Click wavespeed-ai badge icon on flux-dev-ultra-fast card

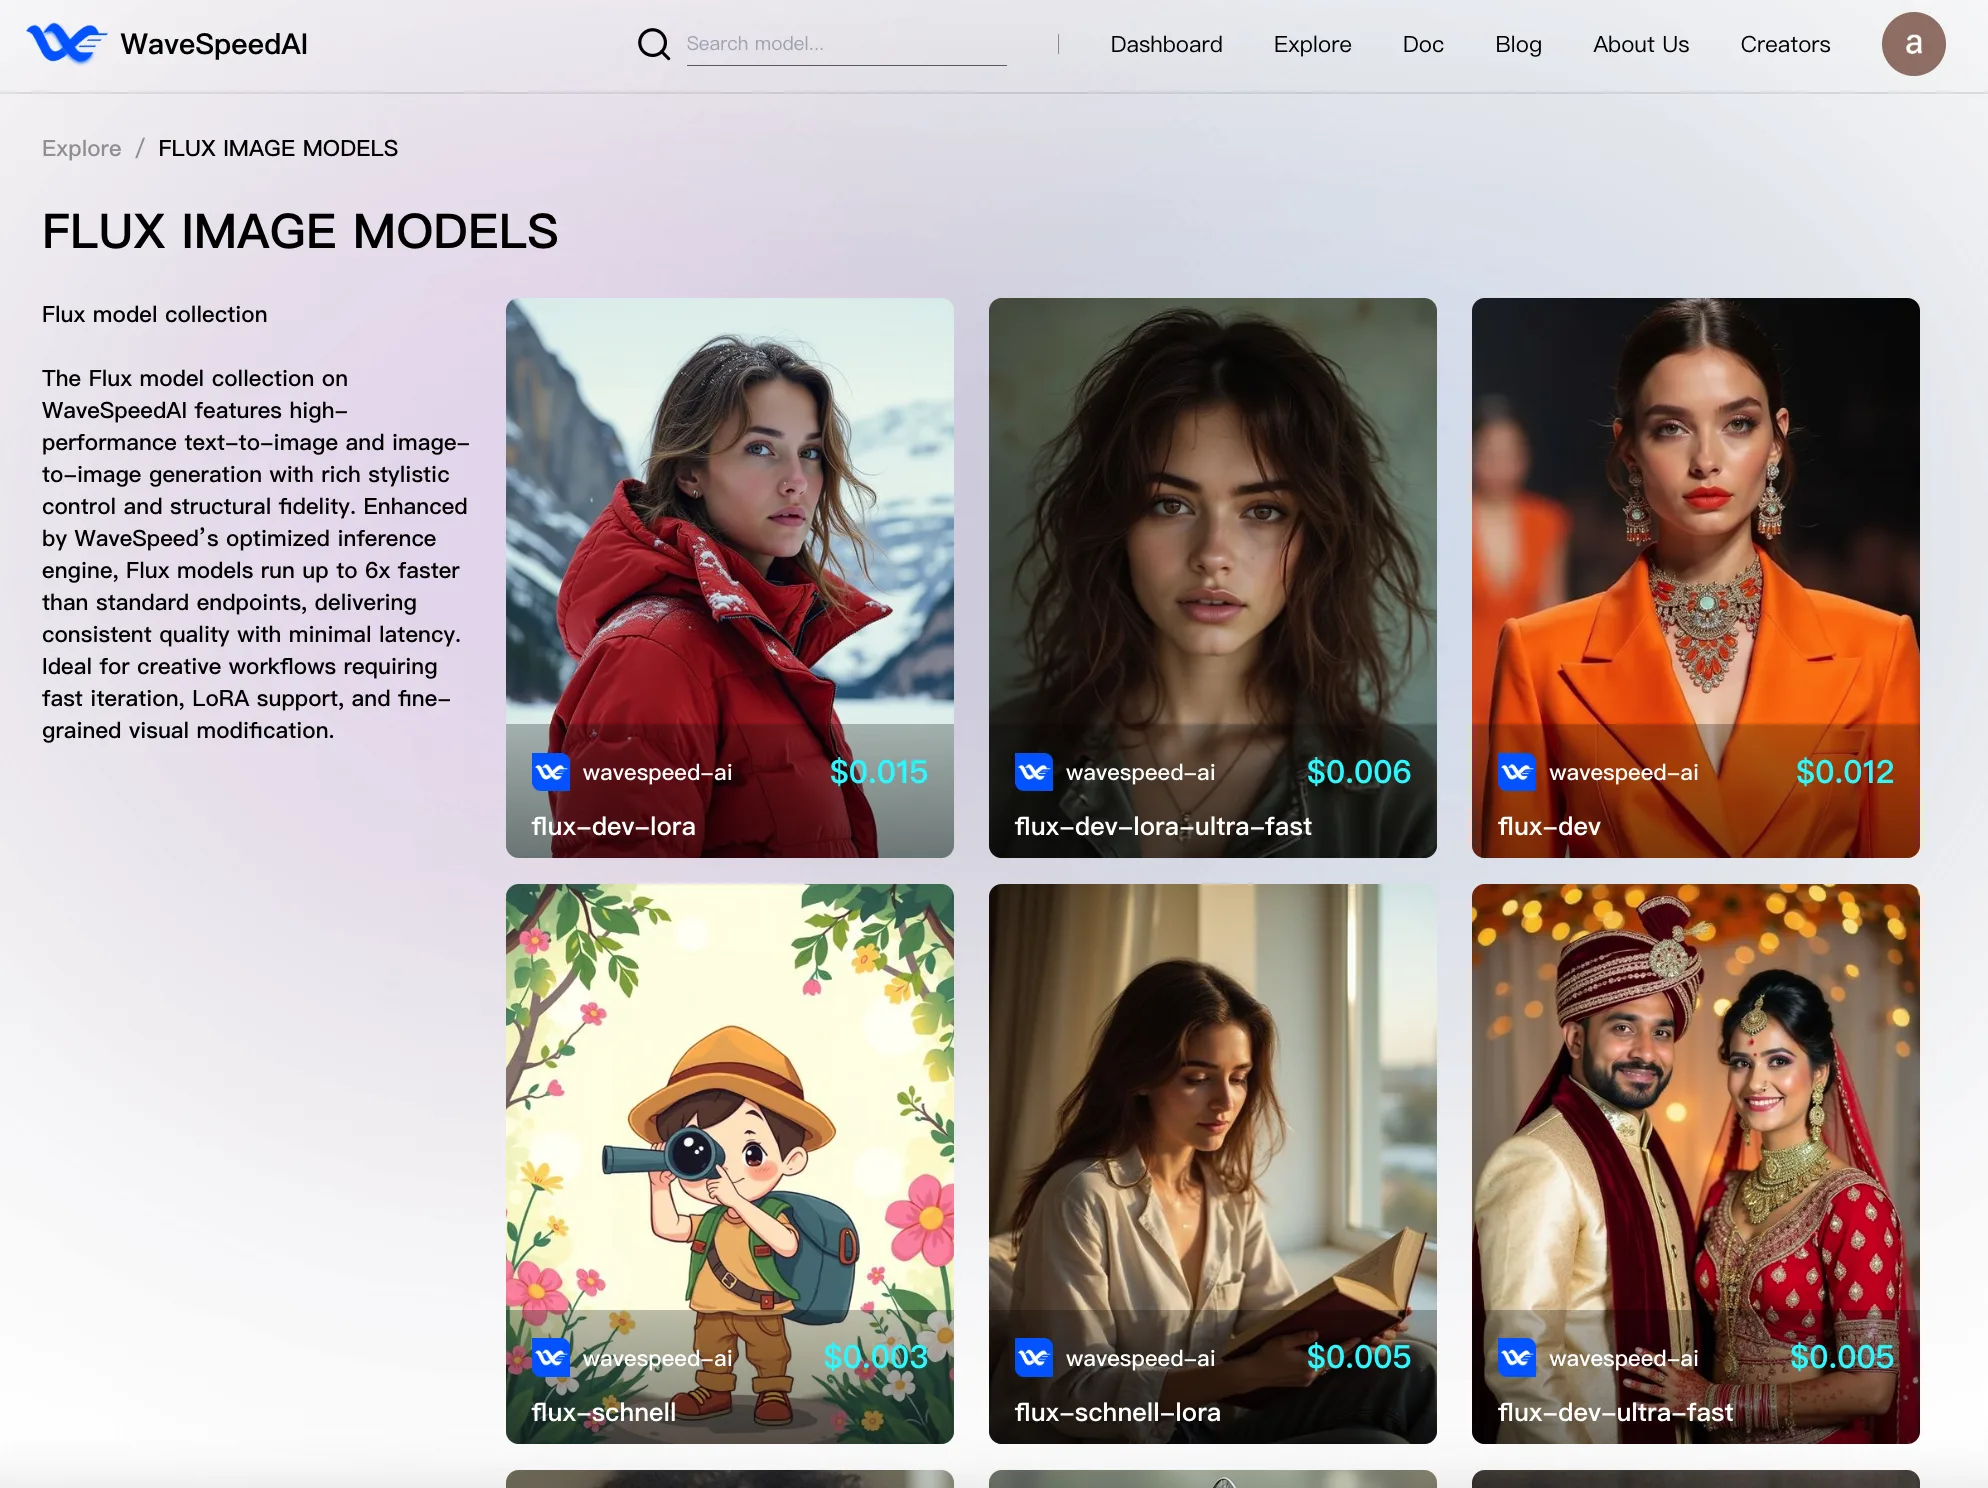pyautogui.click(x=1516, y=1358)
